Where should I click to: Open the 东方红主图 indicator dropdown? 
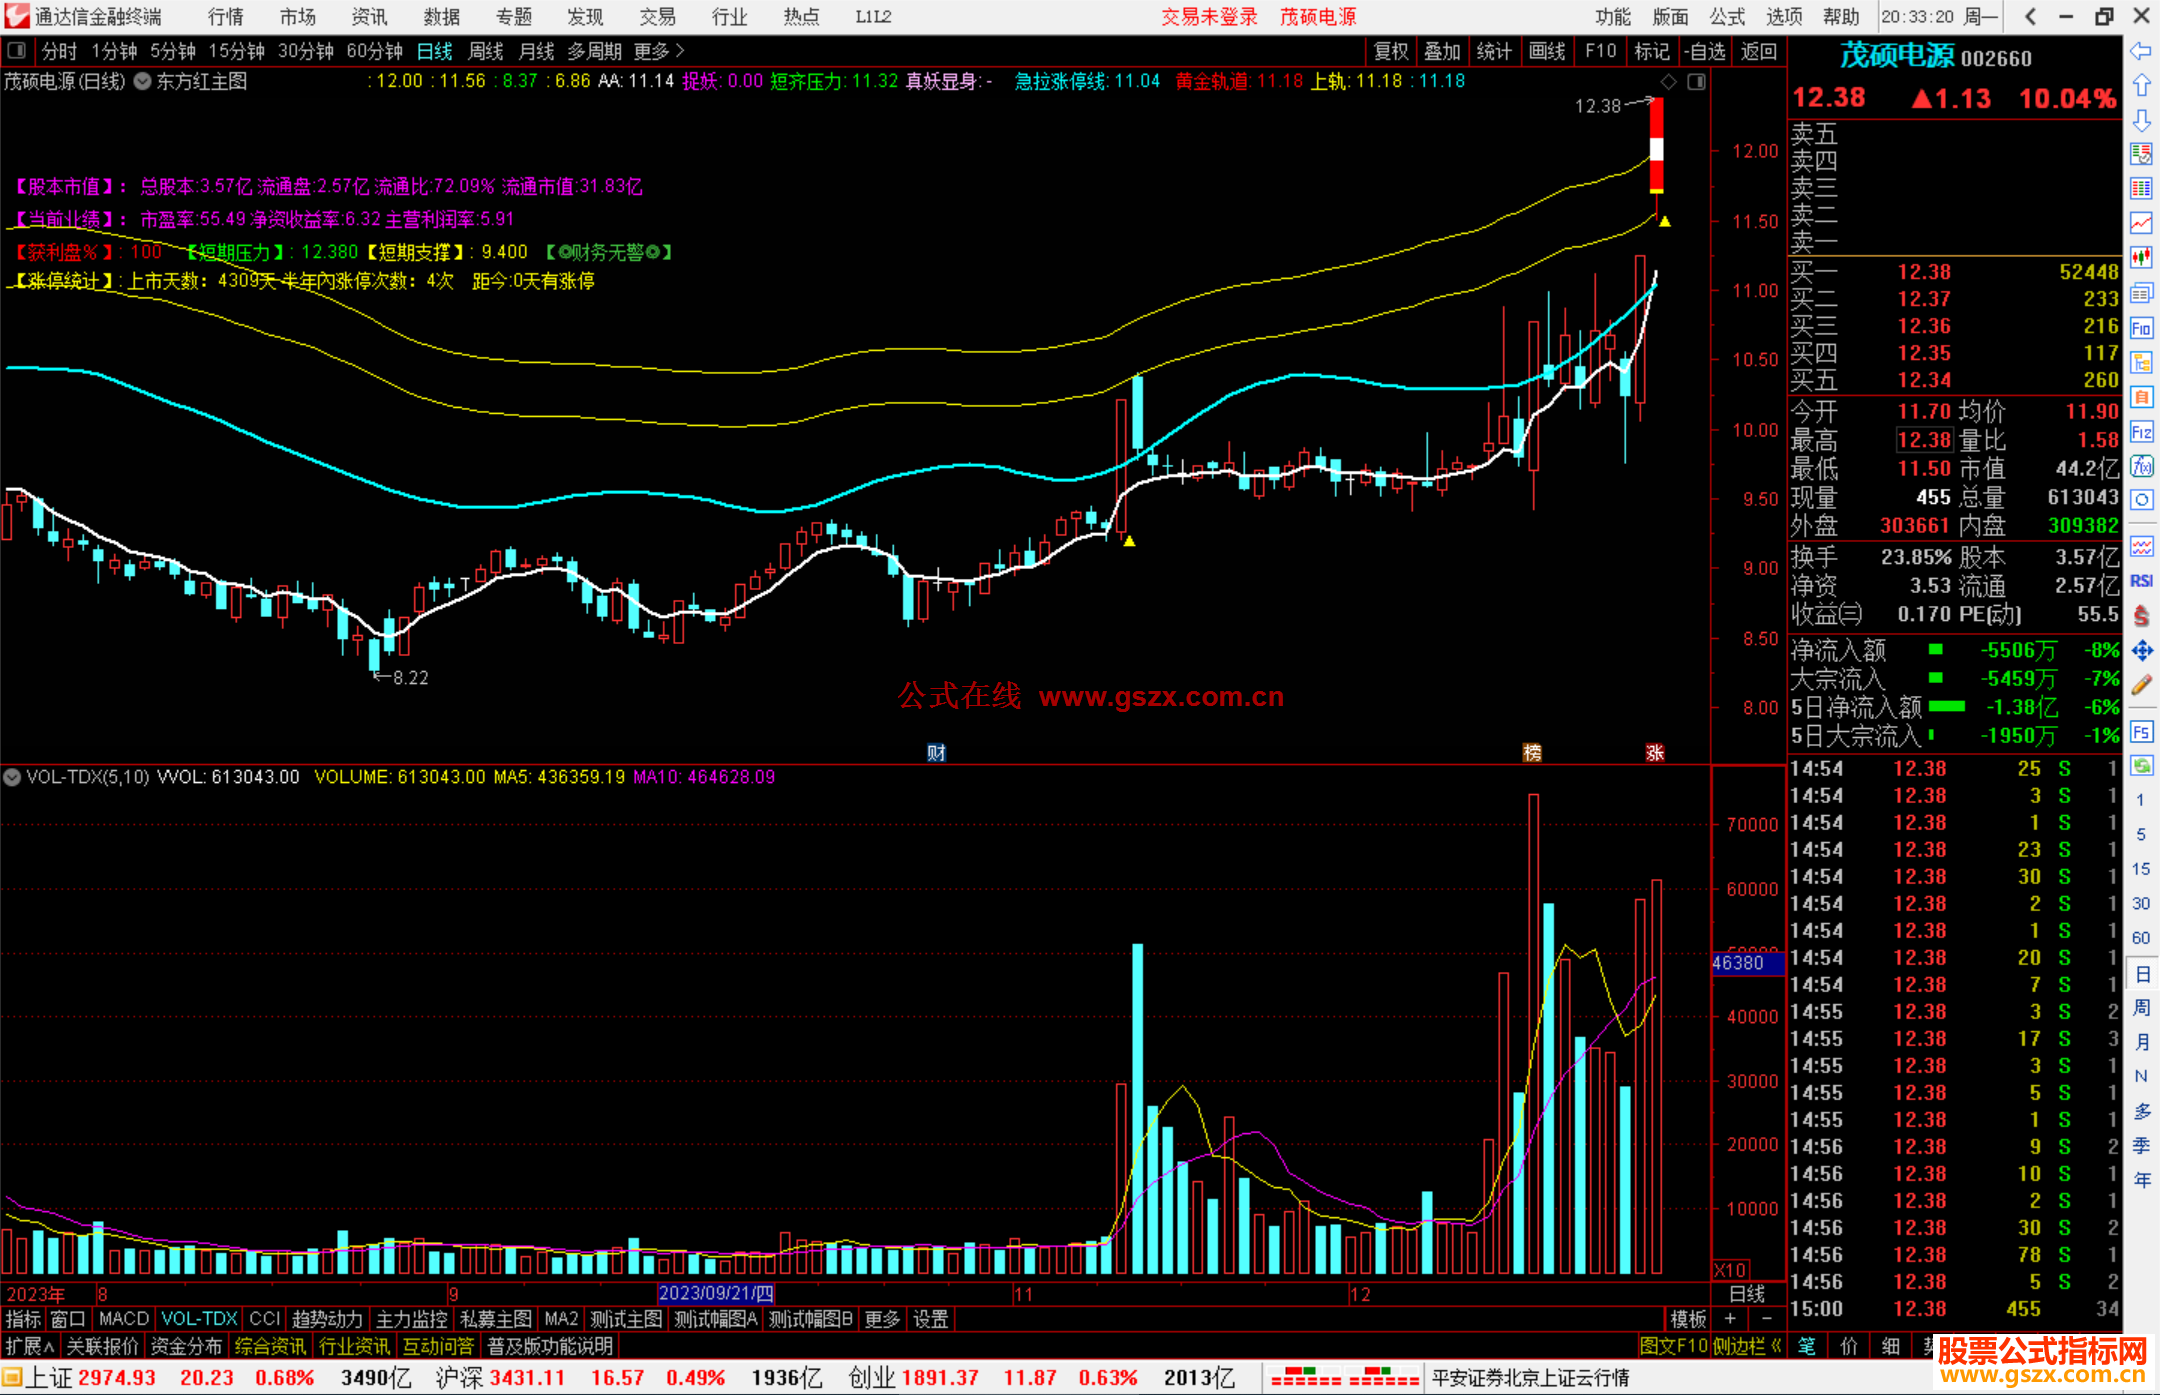(x=143, y=82)
